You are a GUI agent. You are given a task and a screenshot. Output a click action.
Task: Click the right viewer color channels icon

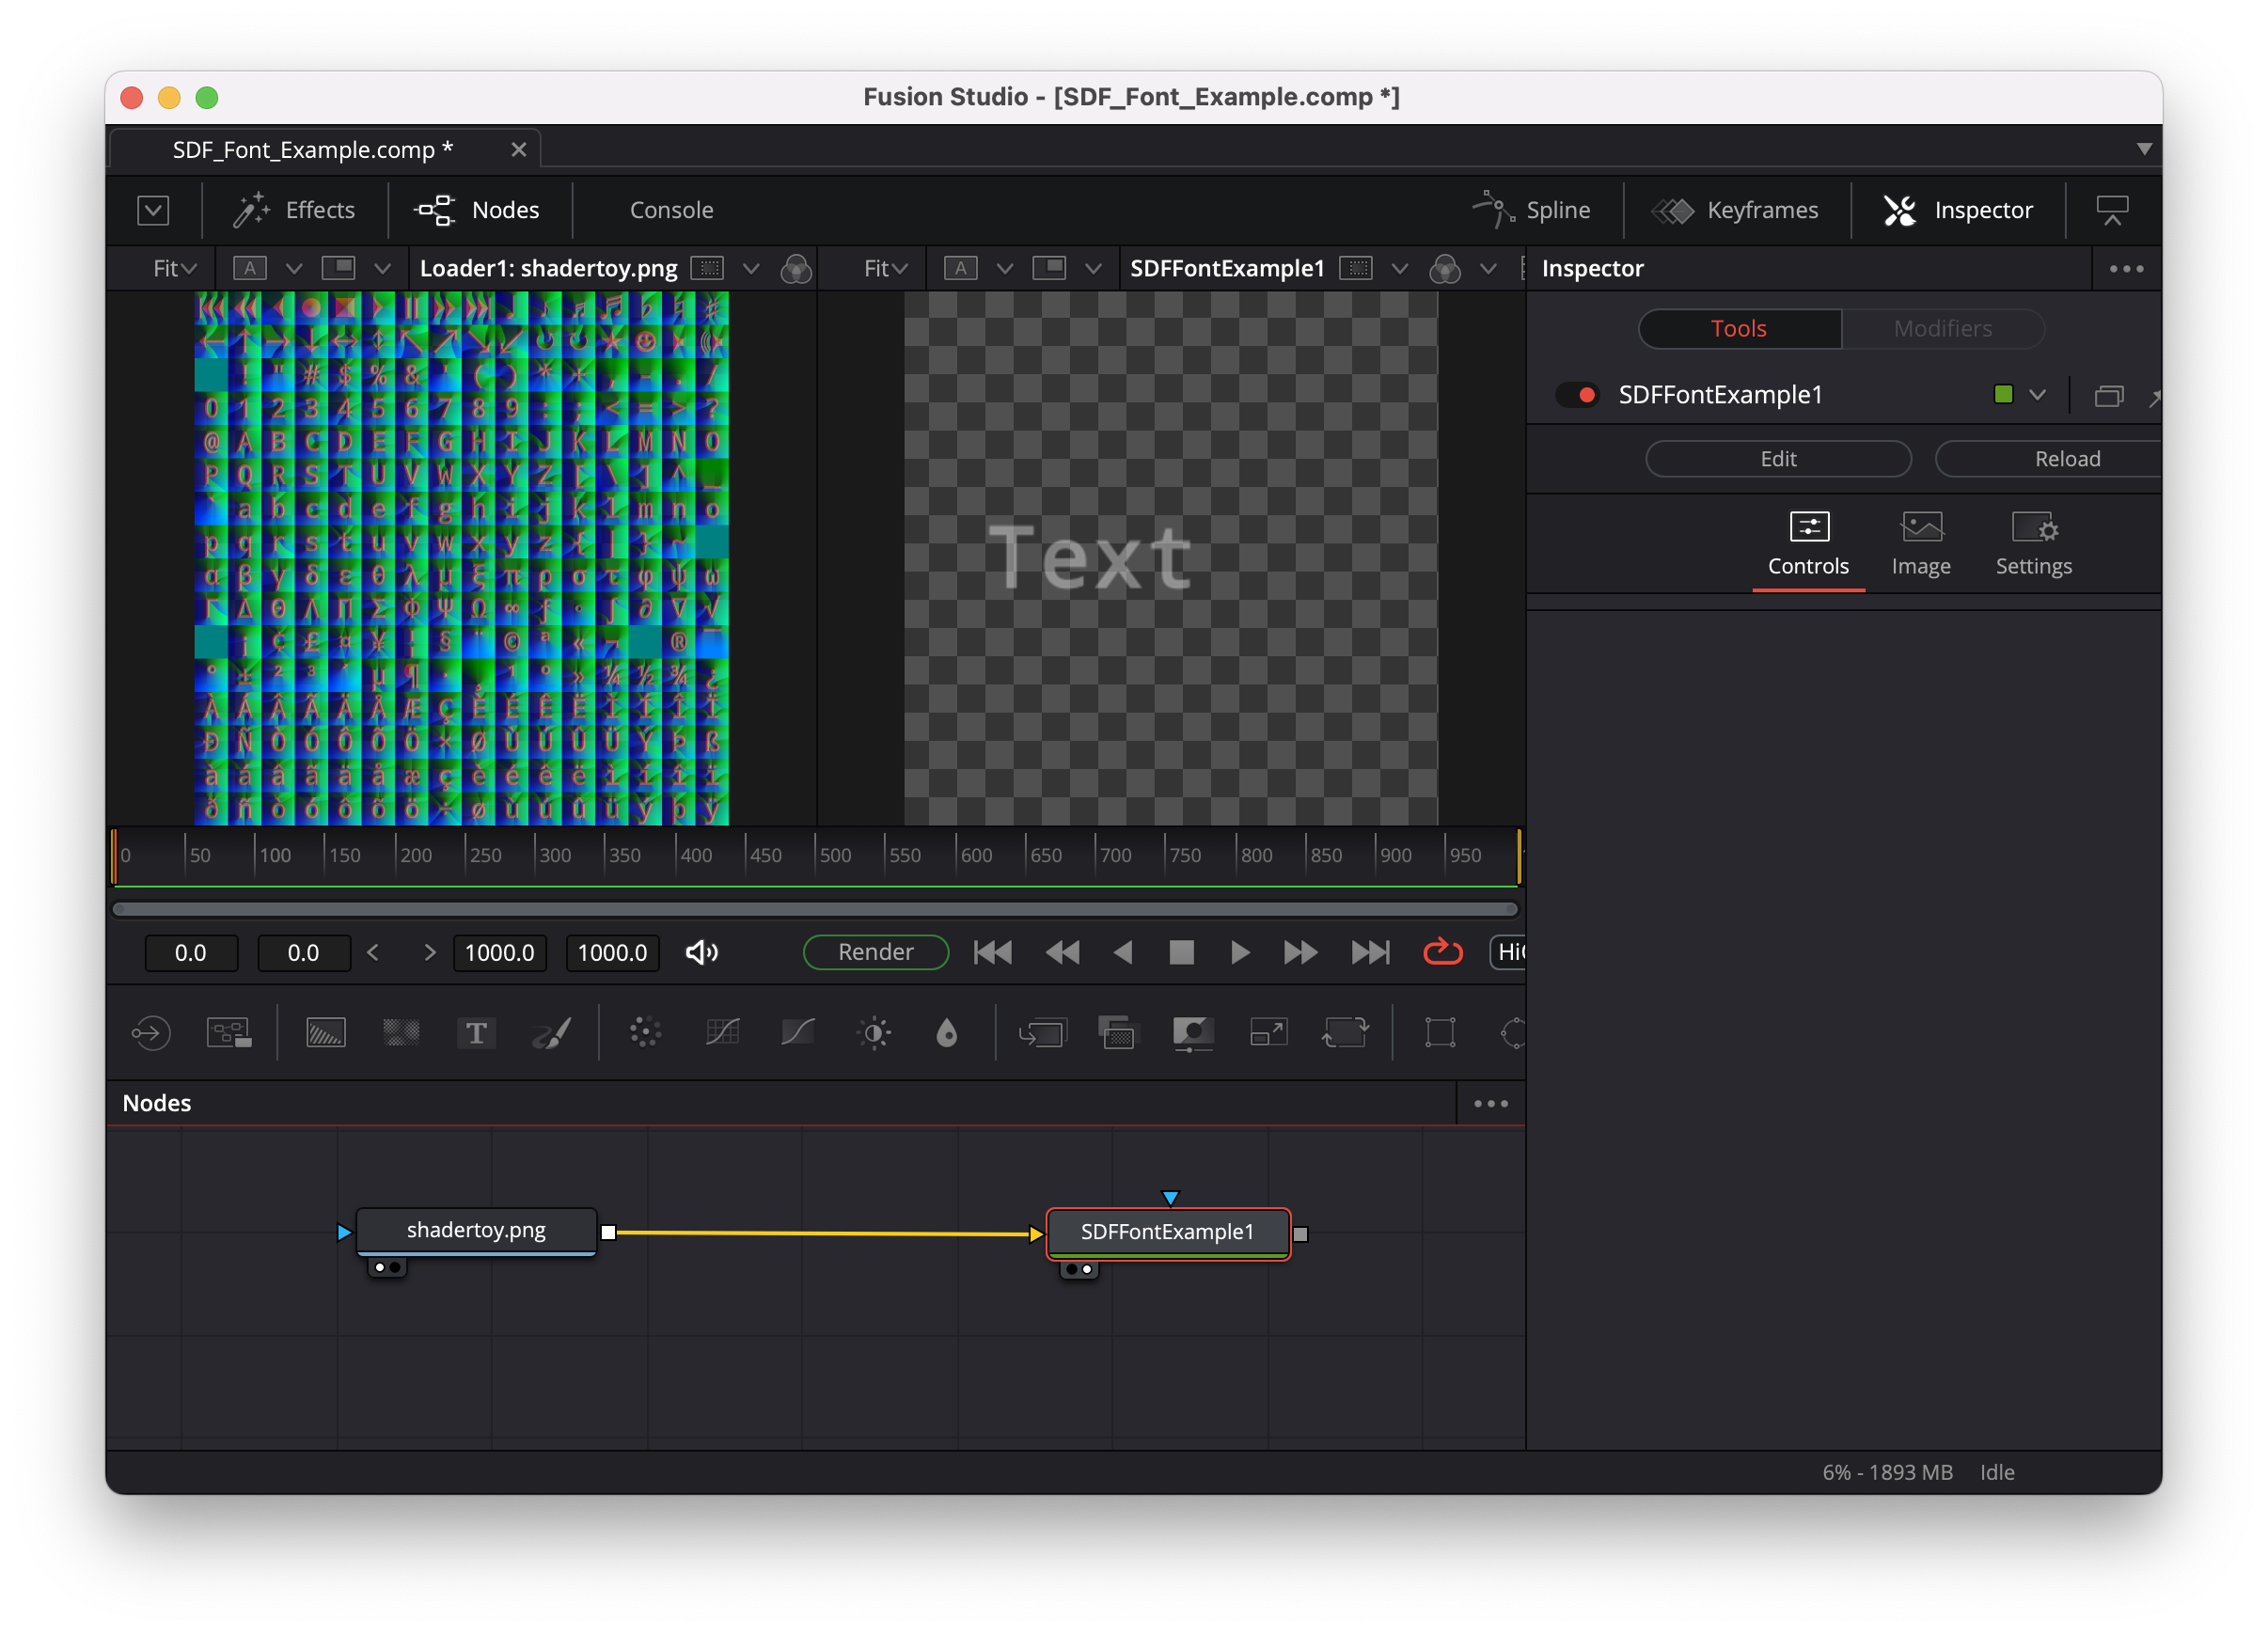1445,268
